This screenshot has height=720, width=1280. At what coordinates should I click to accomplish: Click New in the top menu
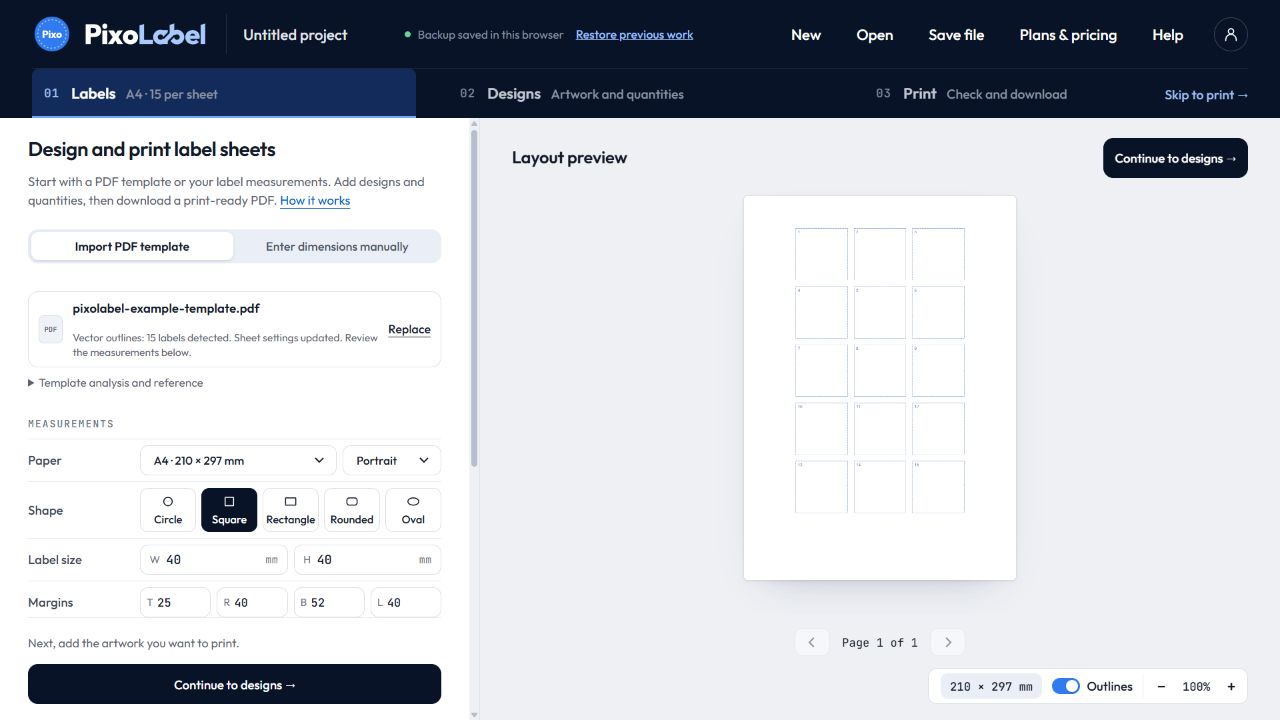(806, 35)
